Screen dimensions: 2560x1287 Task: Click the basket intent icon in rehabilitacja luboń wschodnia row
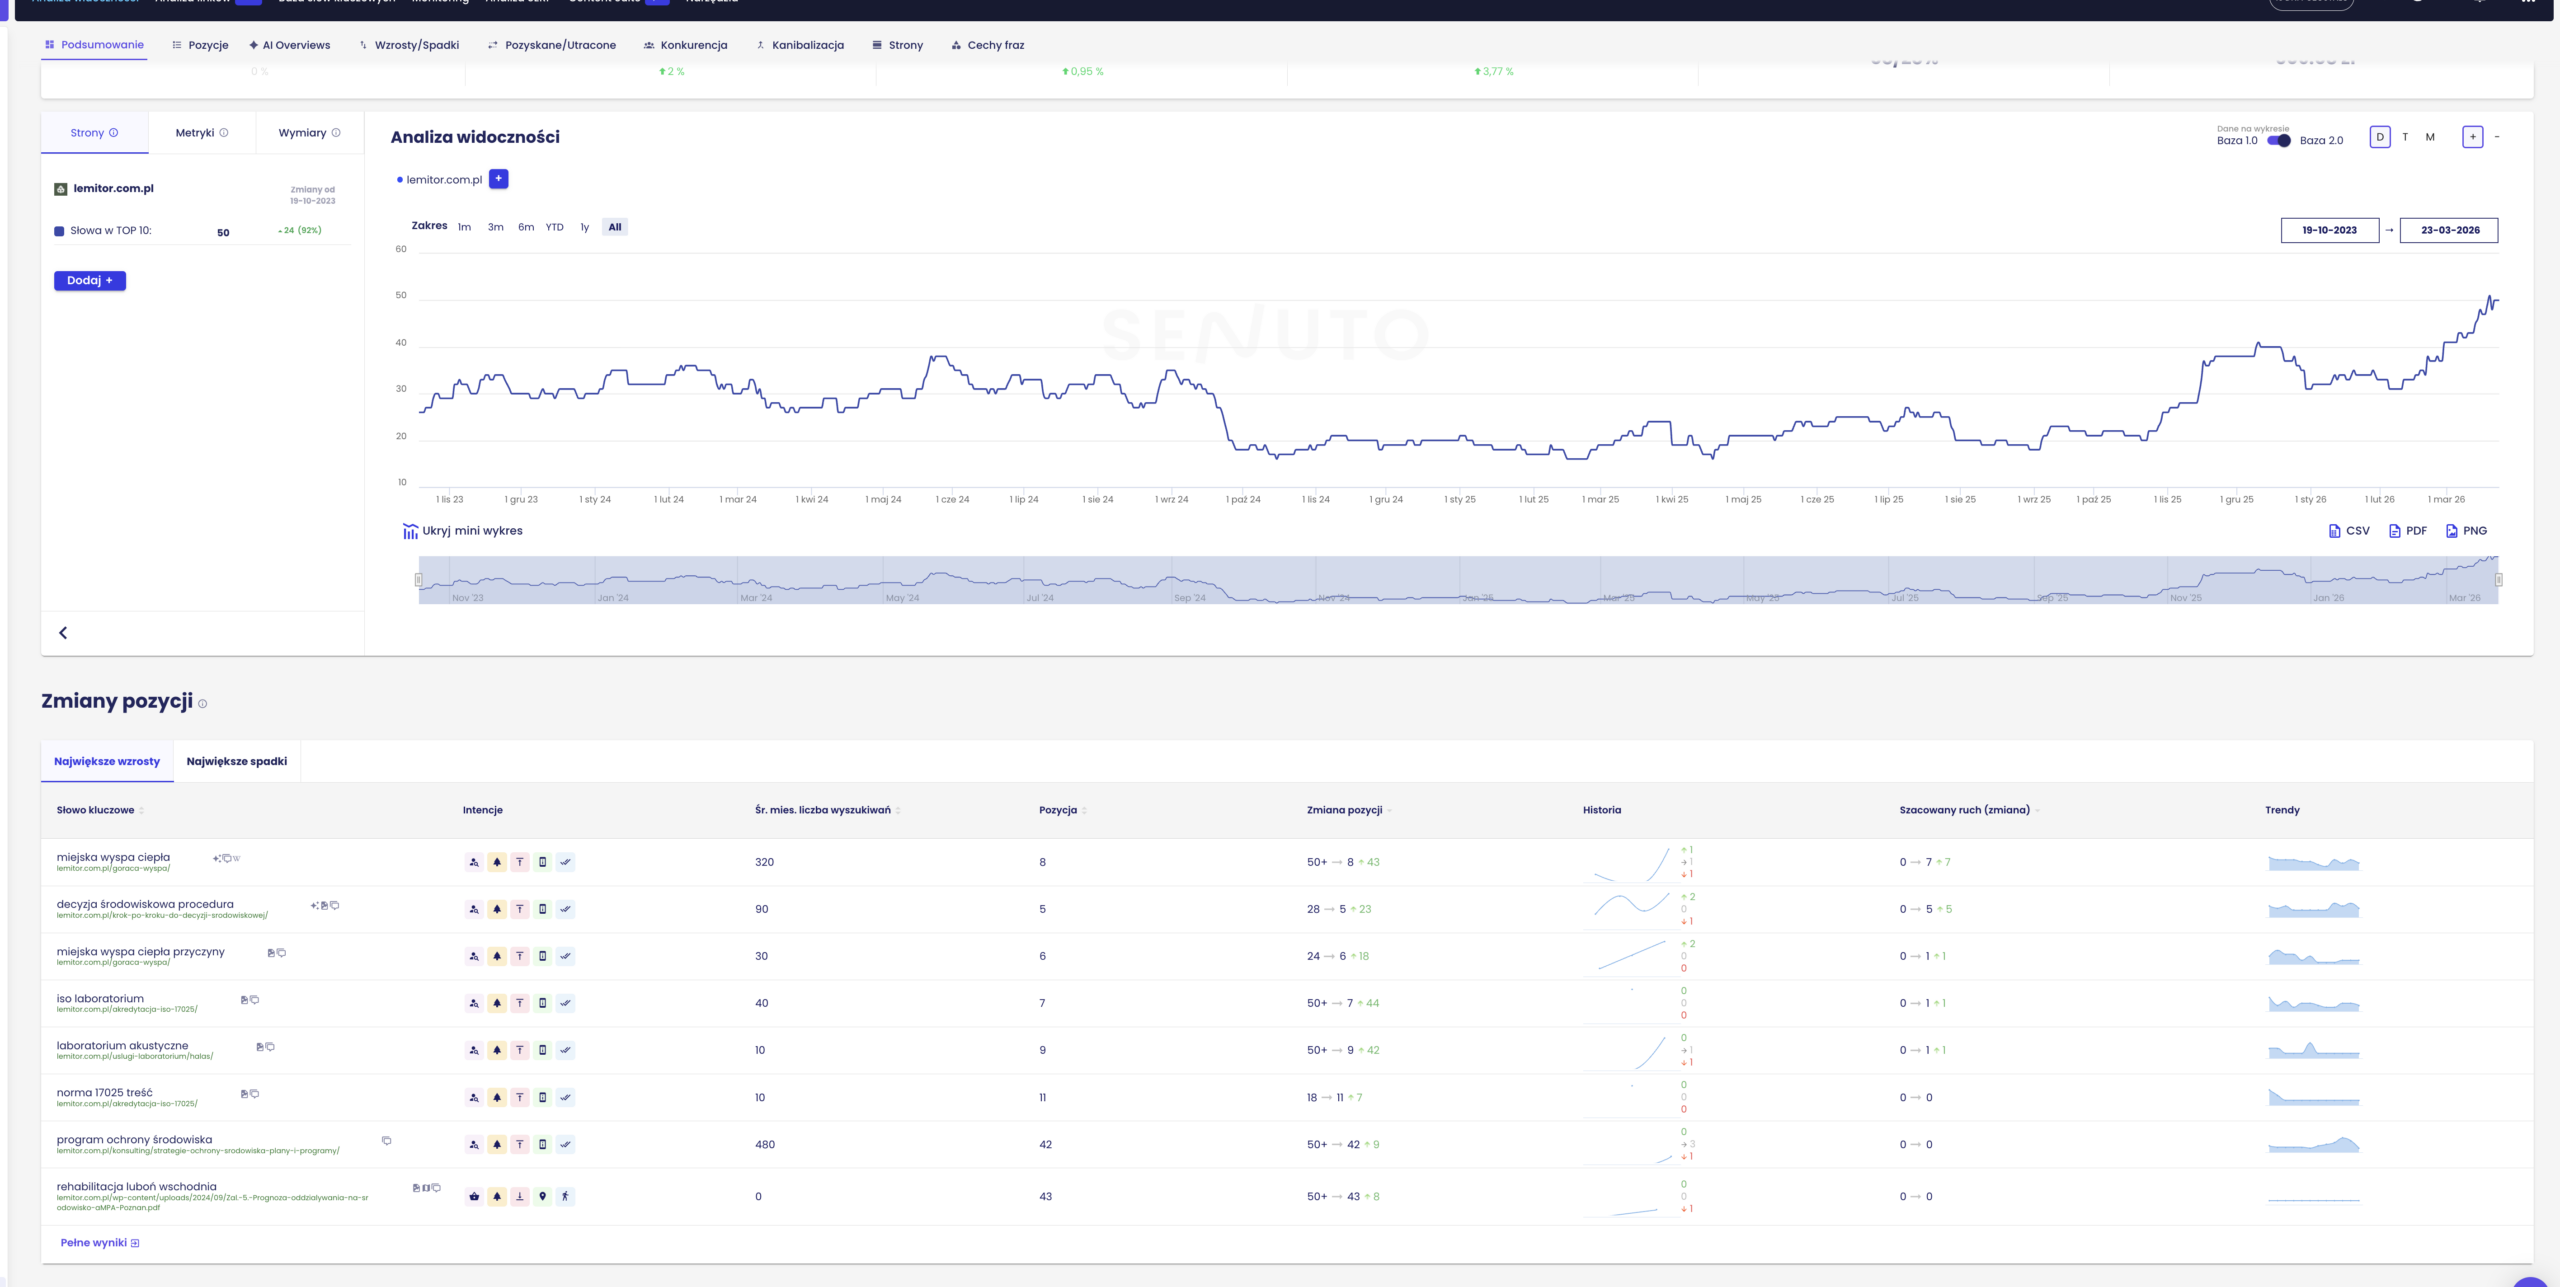(x=474, y=1196)
